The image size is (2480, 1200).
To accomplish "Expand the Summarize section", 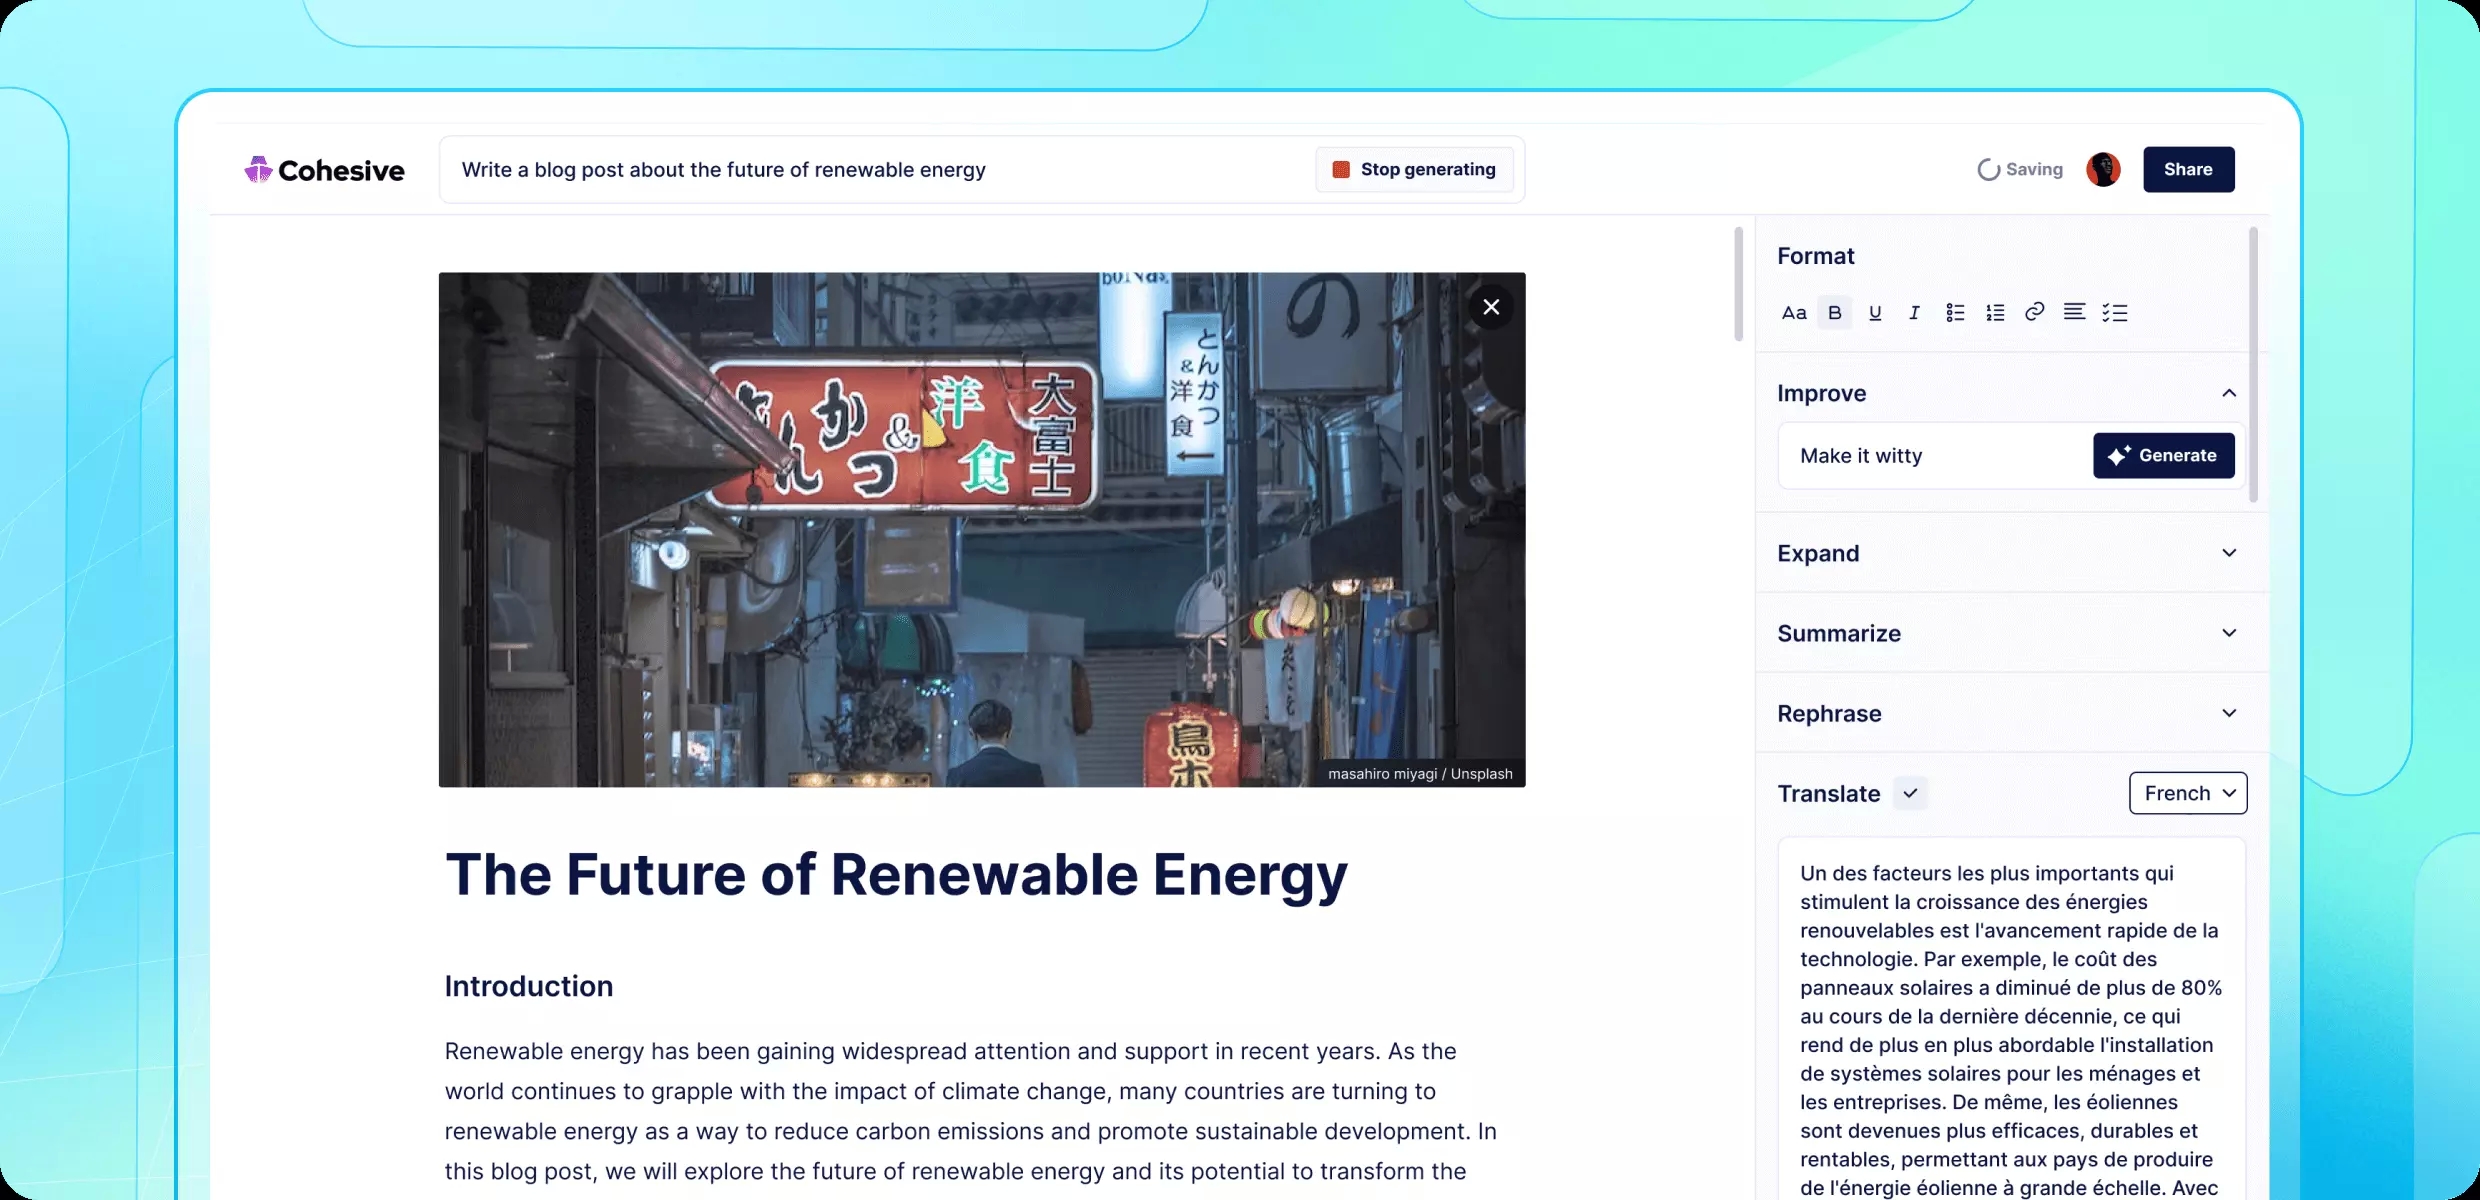I will click(2229, 633).
